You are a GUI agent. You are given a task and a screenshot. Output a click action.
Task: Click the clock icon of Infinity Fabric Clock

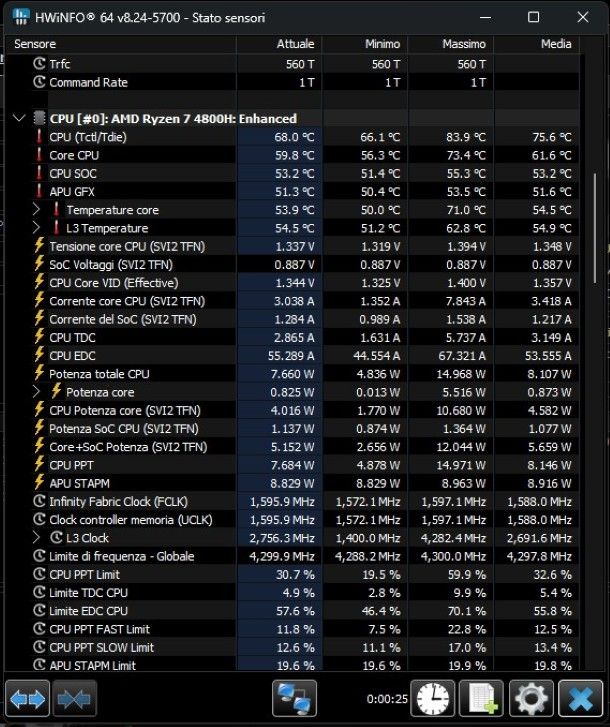(39, 501)
